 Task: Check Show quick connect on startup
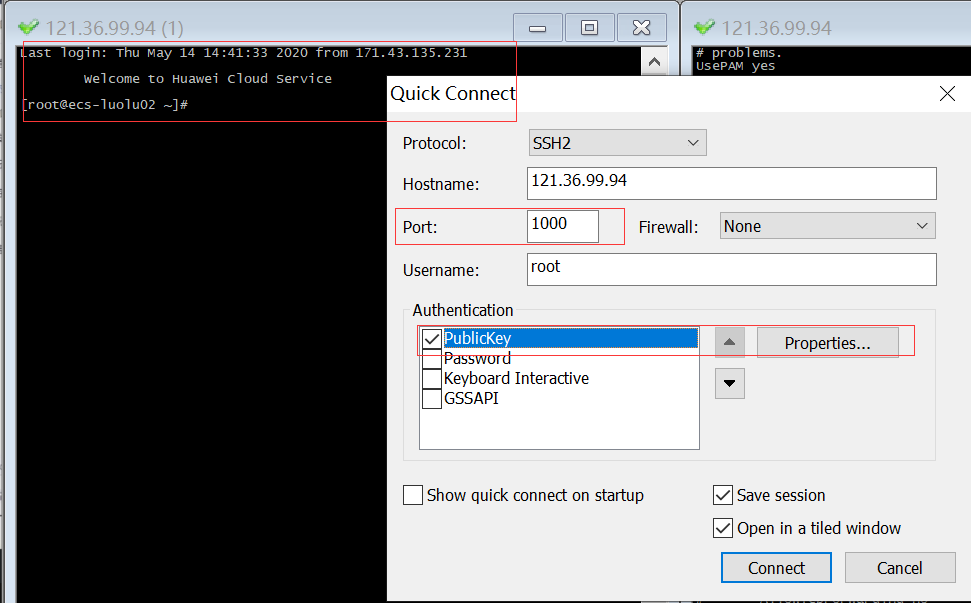tap(413, 495)
